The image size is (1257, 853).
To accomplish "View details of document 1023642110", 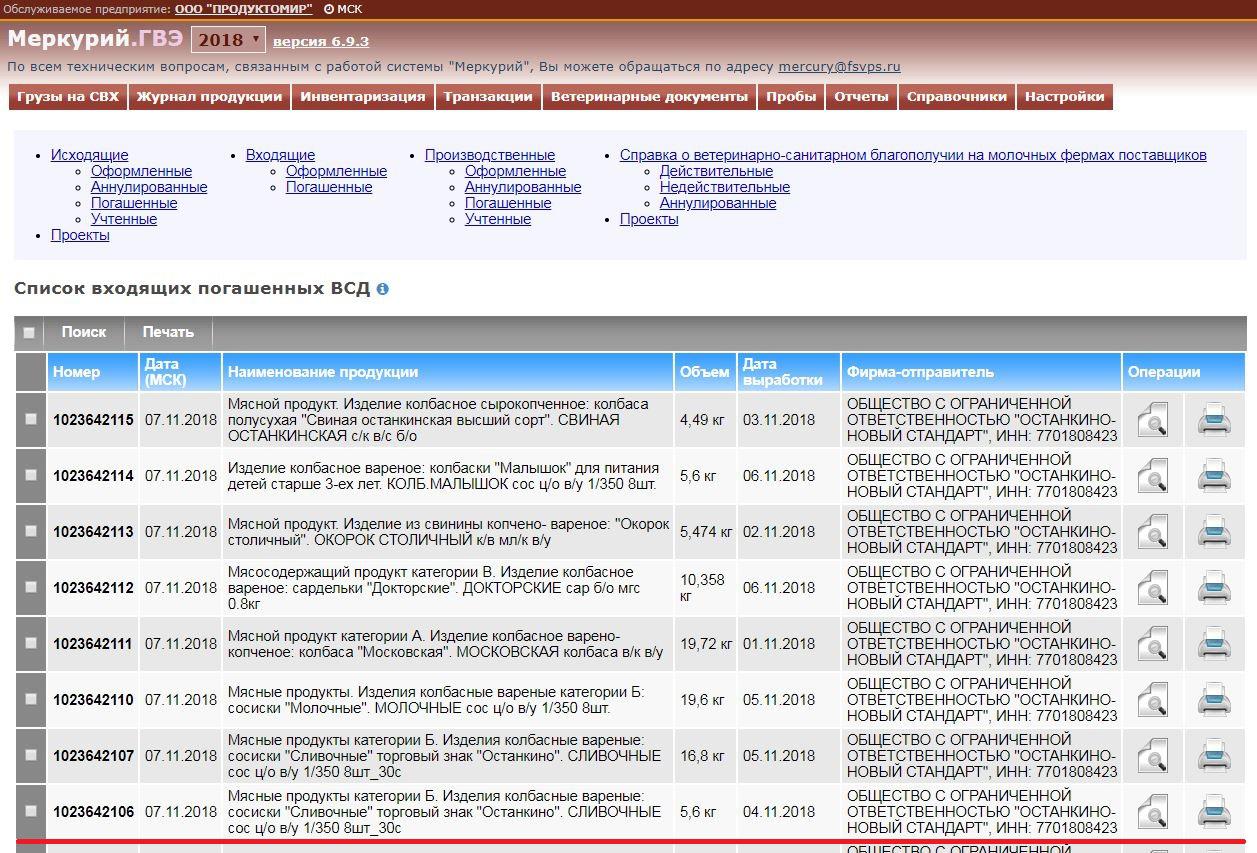I will 1153,700.
